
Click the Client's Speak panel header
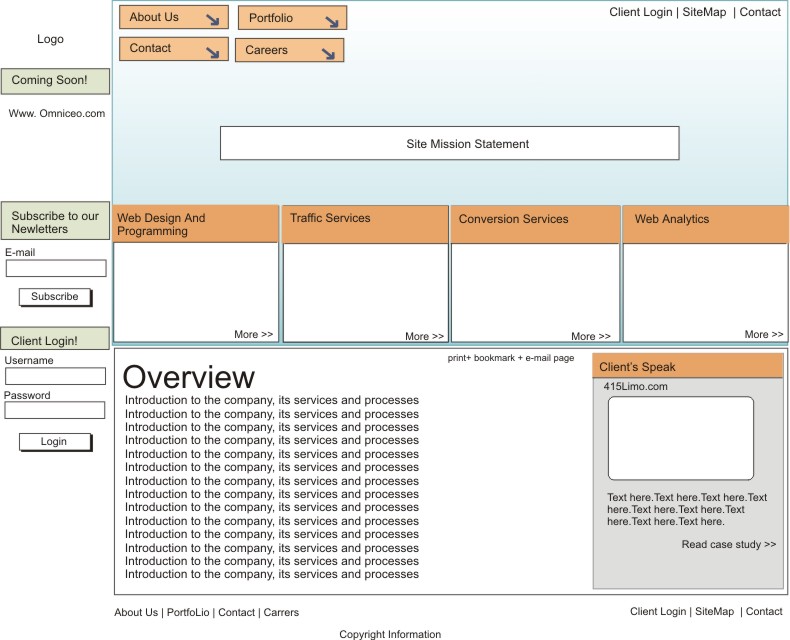[688, 366]
